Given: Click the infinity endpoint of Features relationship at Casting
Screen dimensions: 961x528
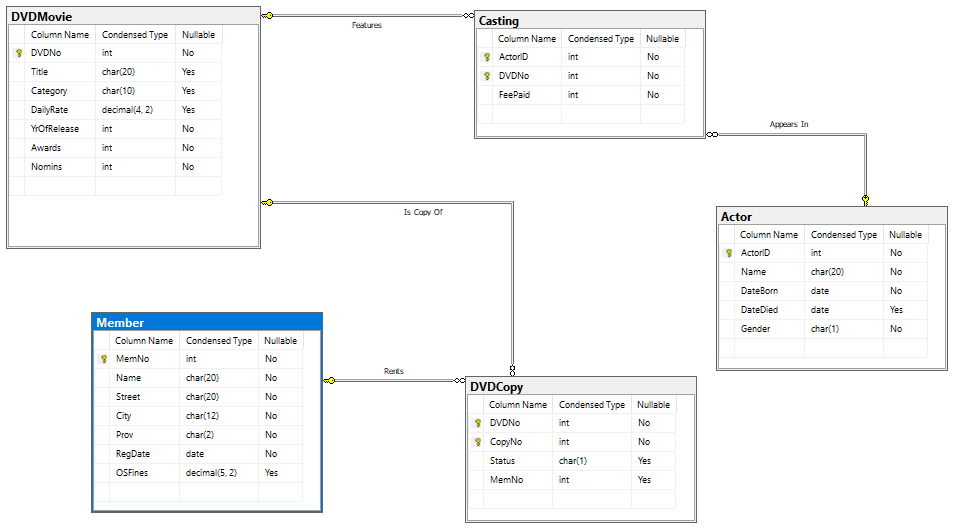Looking at the screenshot, I should (468, 15).
